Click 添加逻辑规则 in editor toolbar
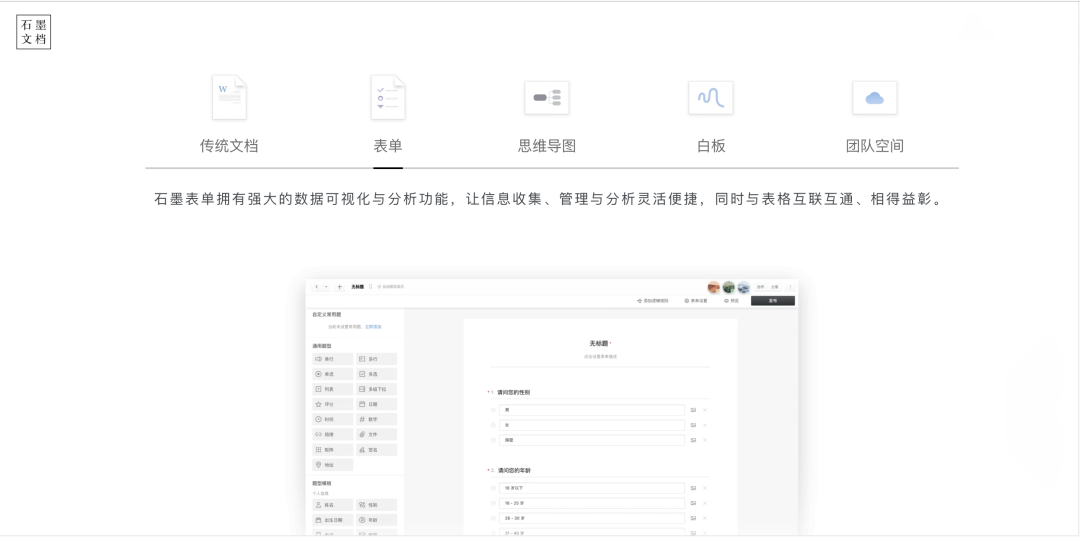 [652, 301]
